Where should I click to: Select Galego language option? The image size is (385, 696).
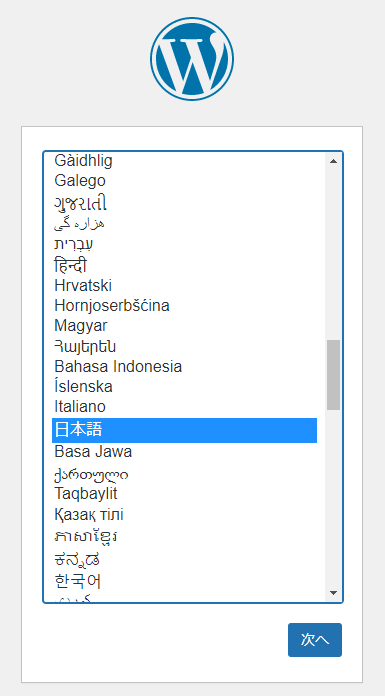click(x=184, y=181)
